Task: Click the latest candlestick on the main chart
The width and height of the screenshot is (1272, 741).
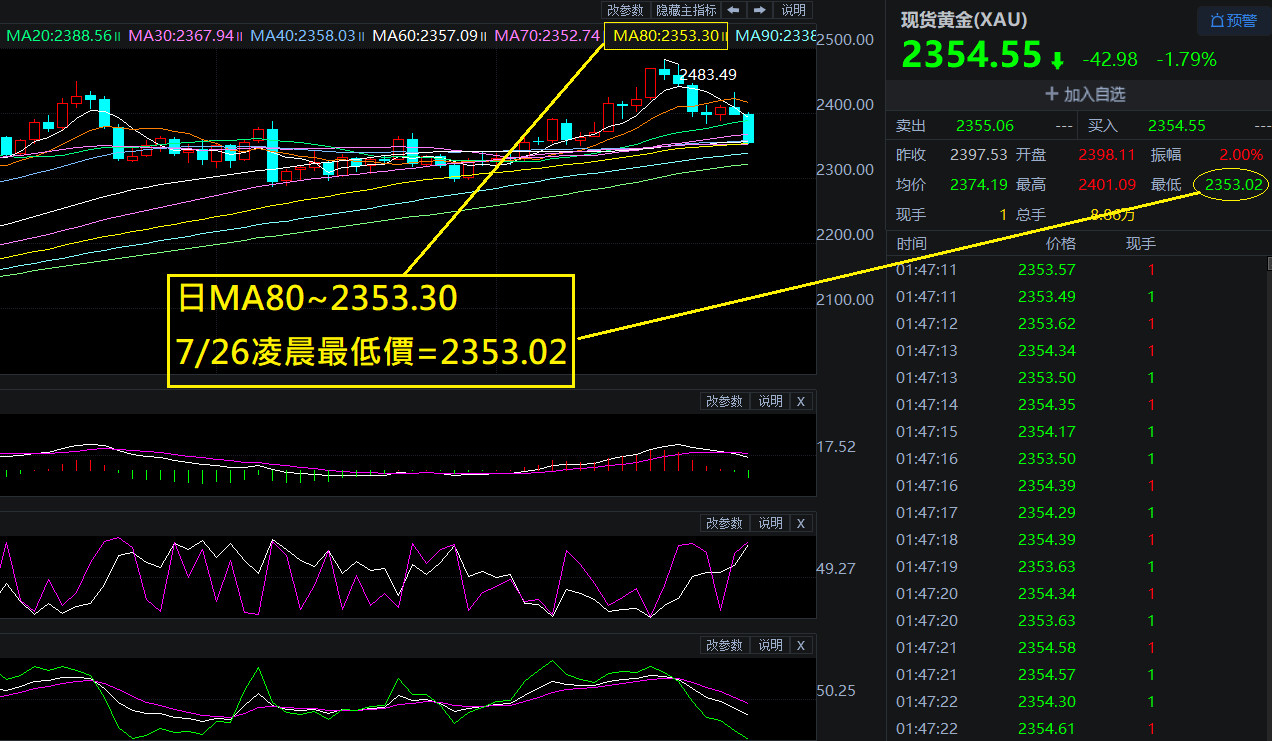Action: [x=749, y=128]
